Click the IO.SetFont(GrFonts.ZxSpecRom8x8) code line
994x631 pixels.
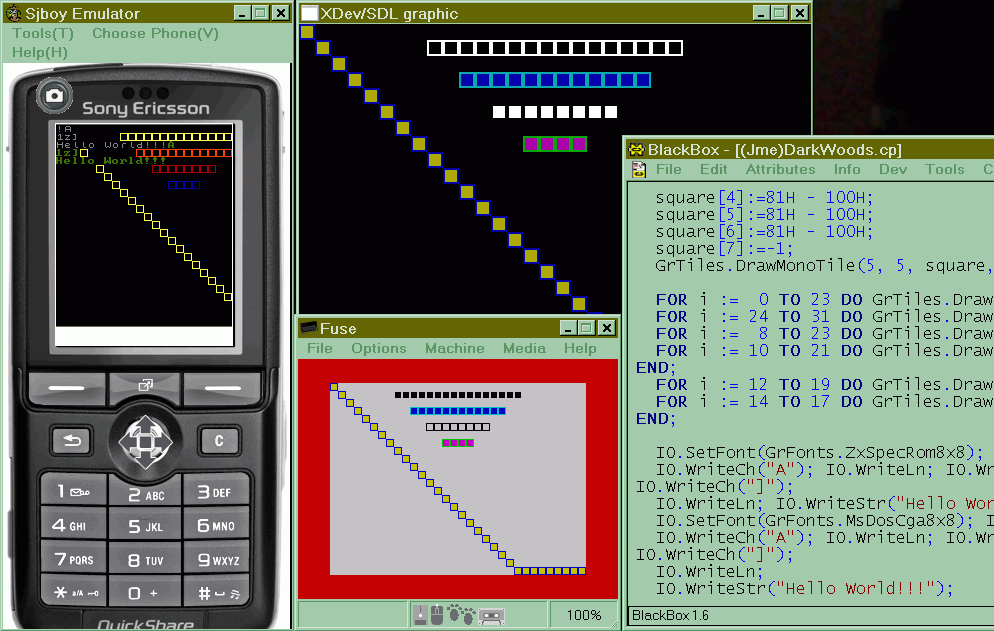(819, 453)
